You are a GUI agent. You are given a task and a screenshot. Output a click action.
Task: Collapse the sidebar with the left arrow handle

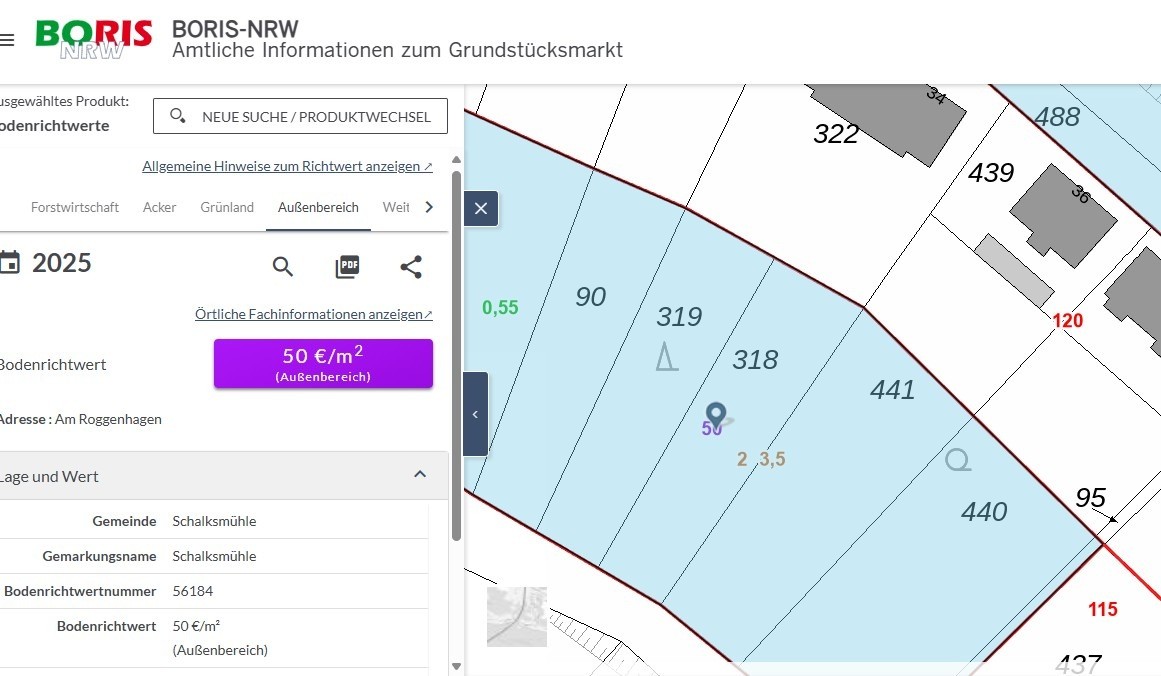tap(475, 414)
